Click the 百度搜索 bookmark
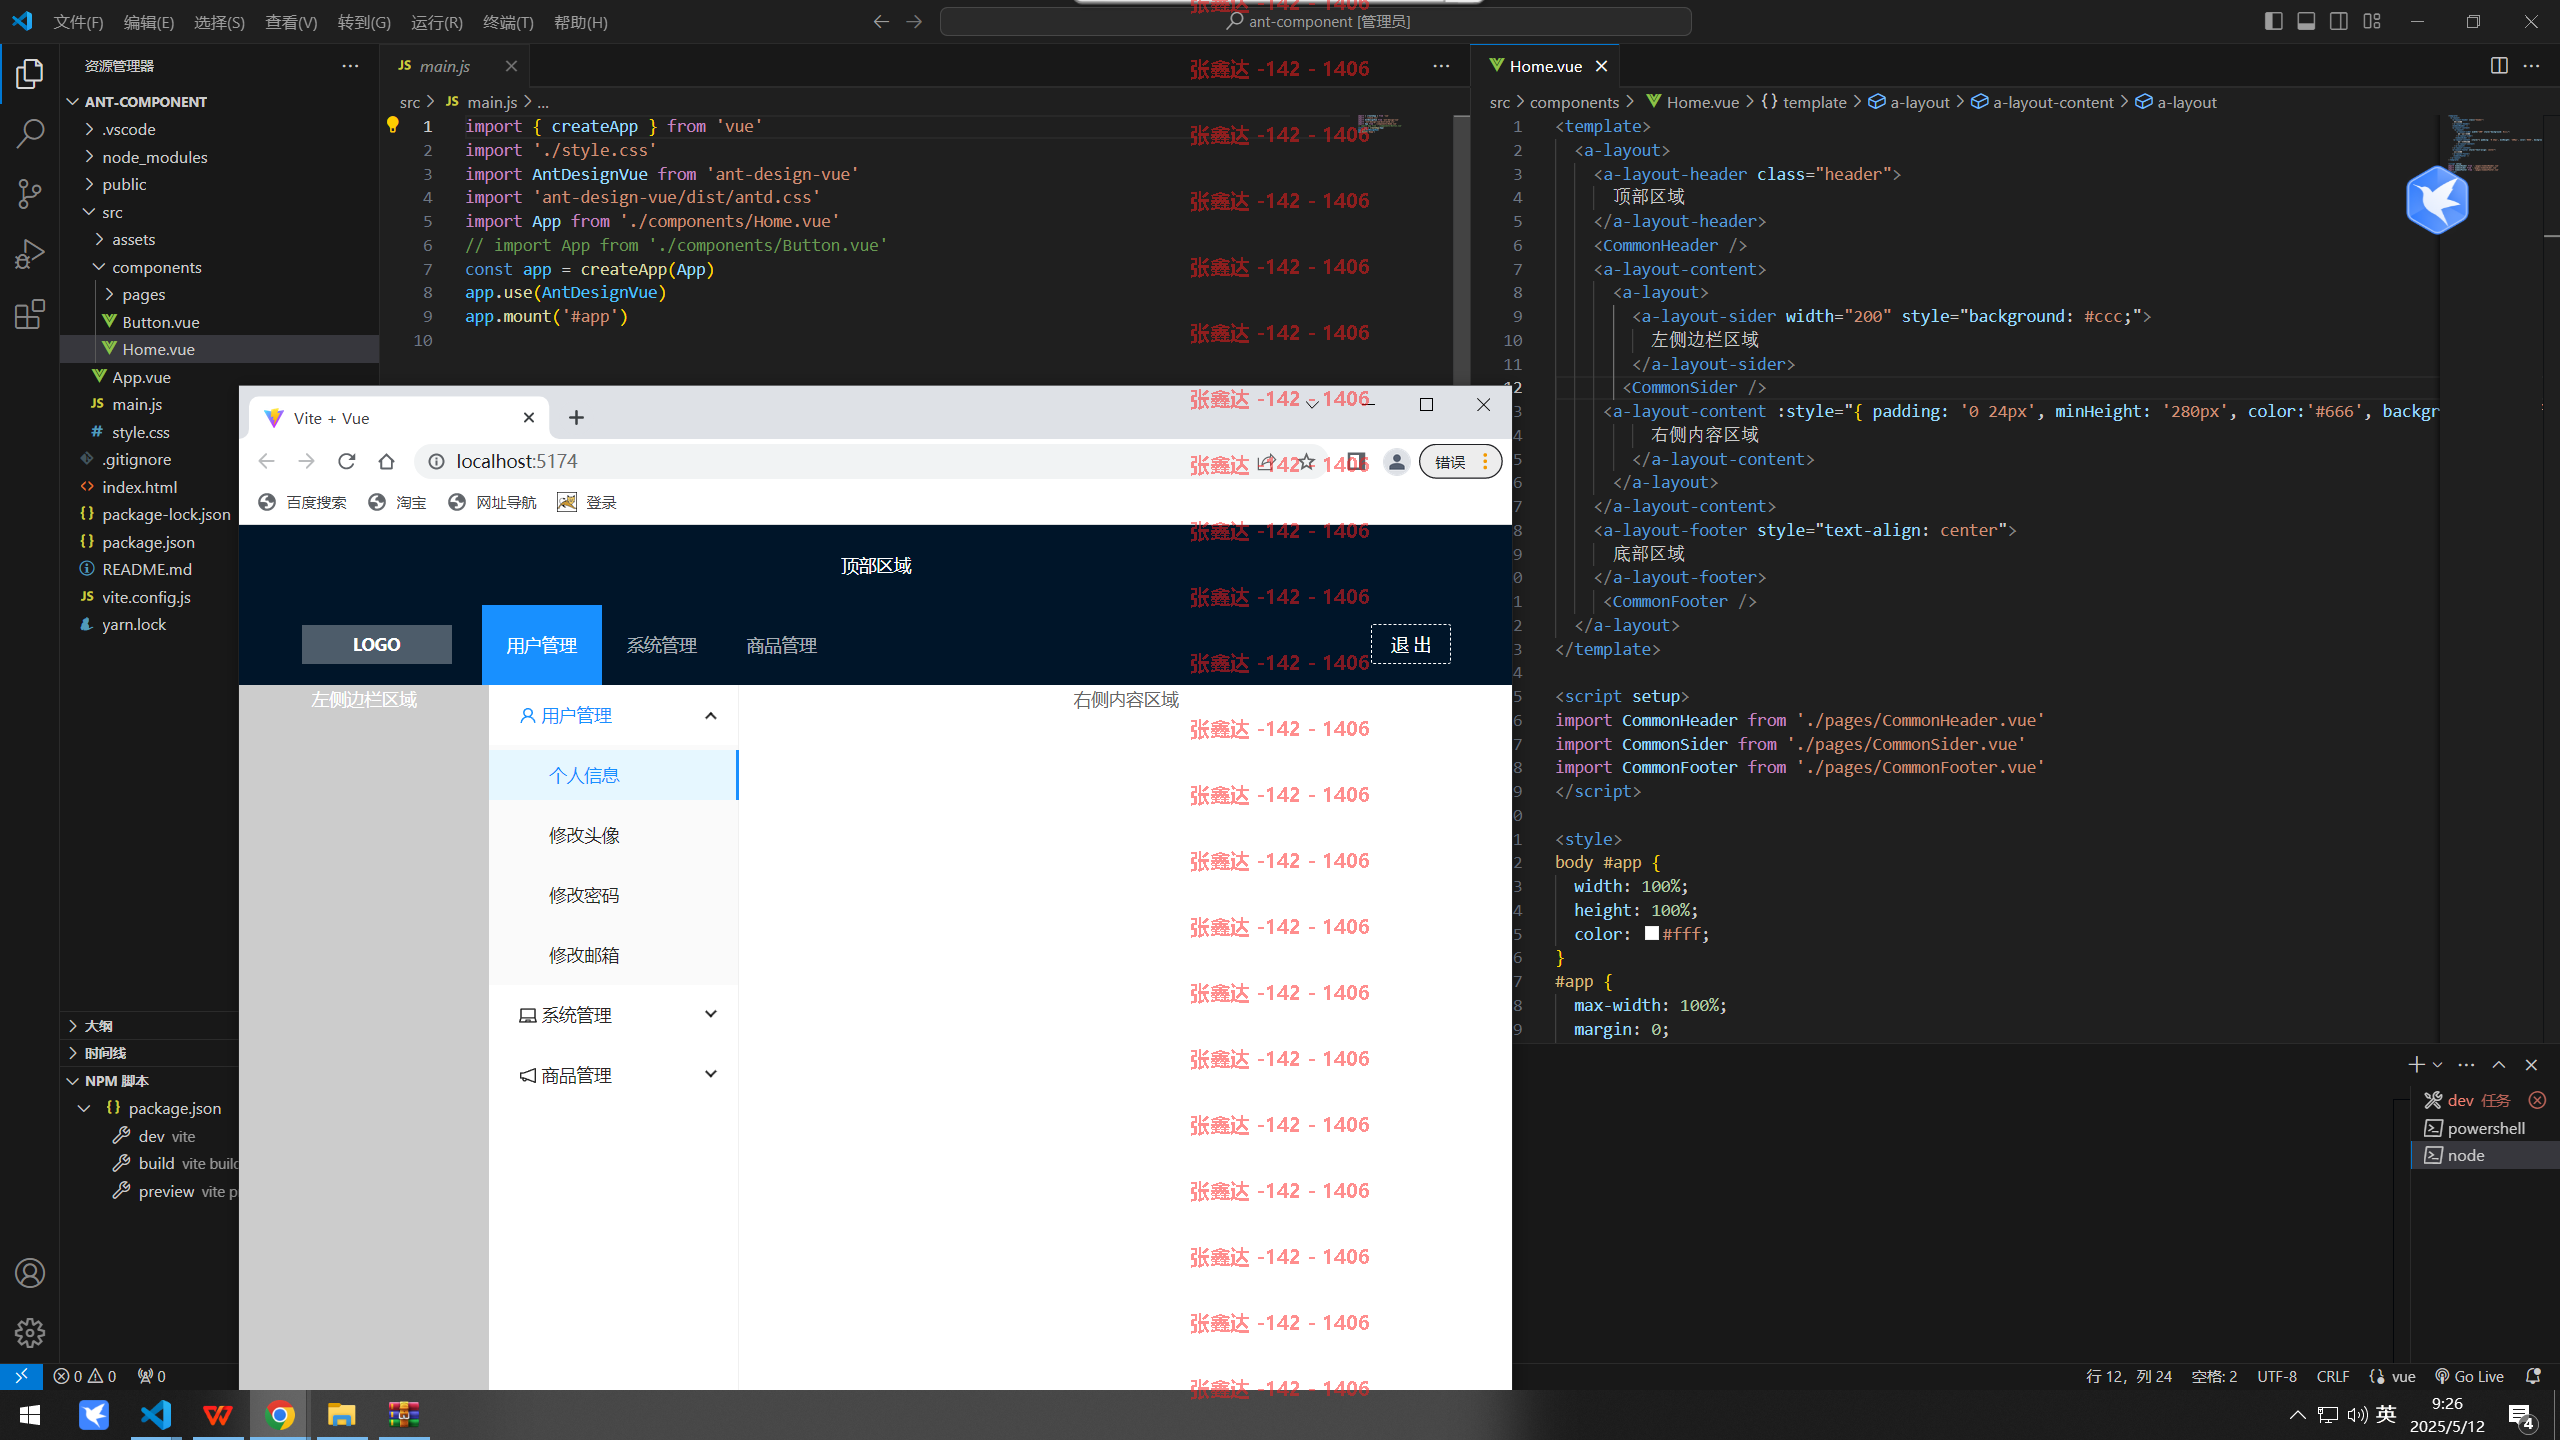The height and width of the screenshot is (1440, 2560). click(302, 502)
